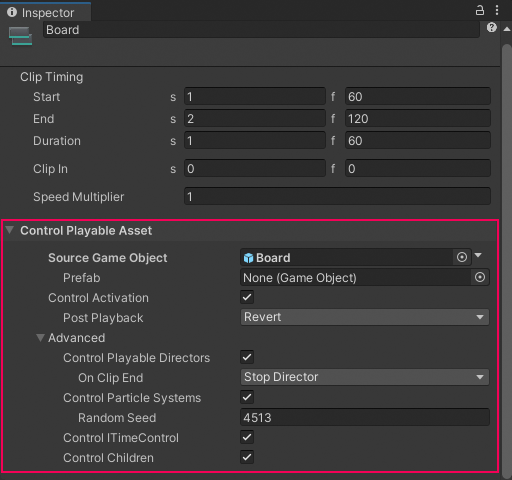Open the Post Playback Revert dropdown
Viewport: 512px width, 480px height.
[x=365, y=317]
